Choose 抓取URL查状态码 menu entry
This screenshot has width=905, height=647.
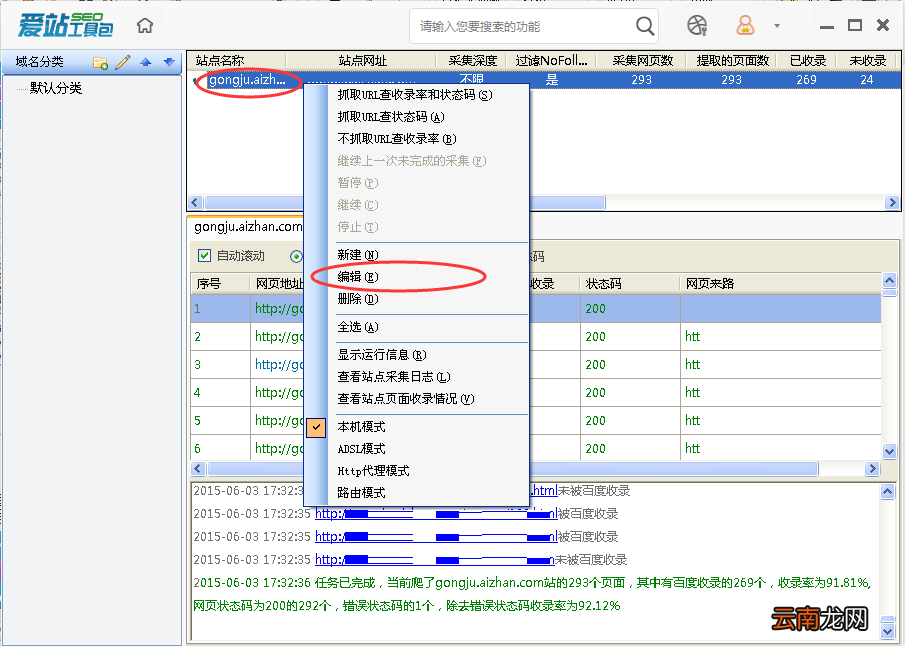[x=391, y=117]
